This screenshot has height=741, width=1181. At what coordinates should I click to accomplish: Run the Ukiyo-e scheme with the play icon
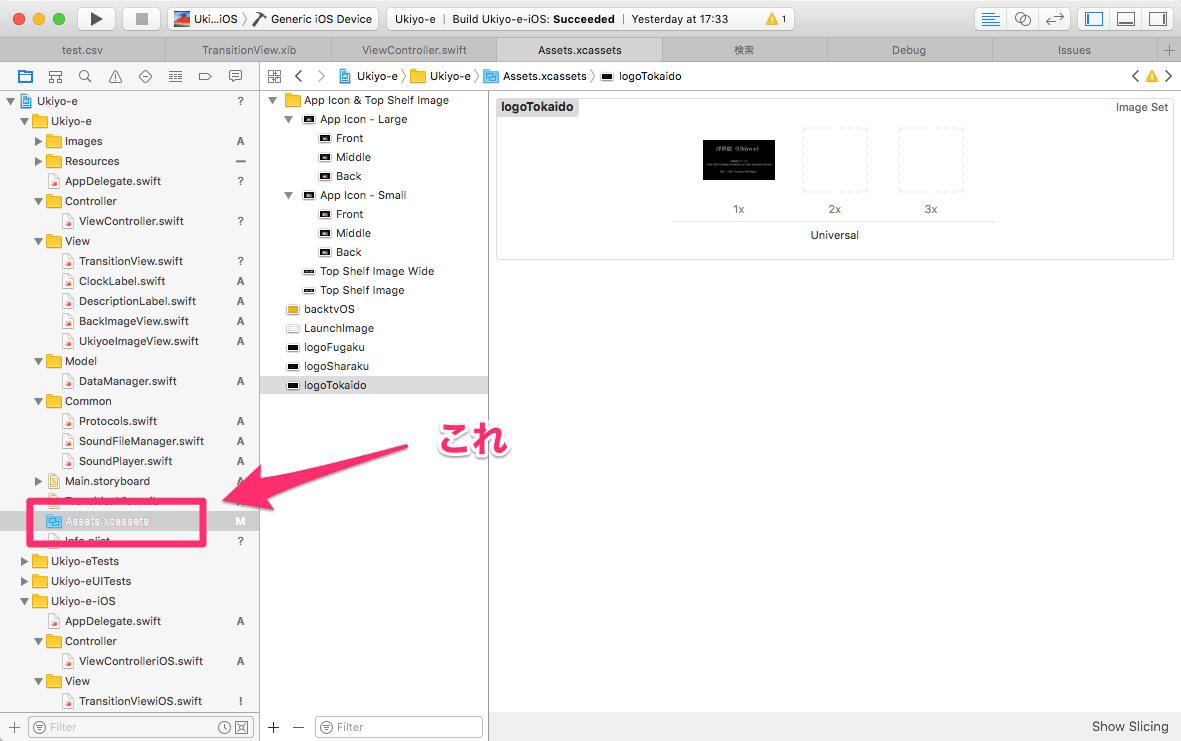click(x=95, y=17)
